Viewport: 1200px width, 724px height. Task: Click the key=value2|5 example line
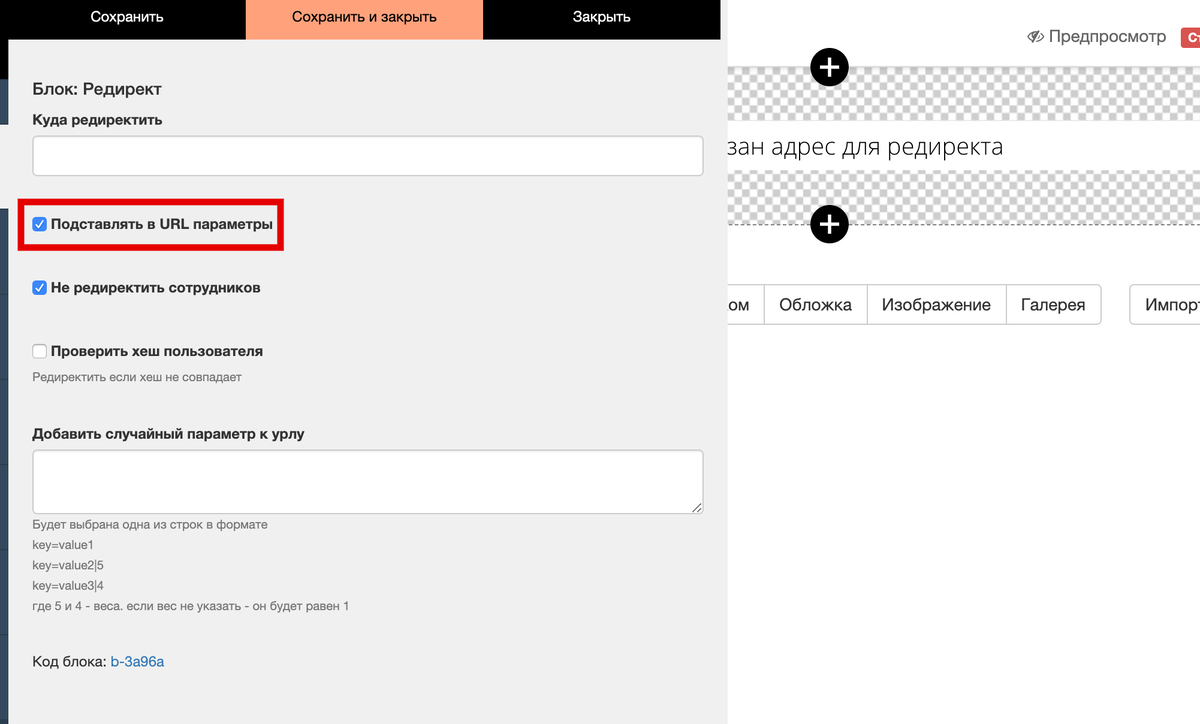pos(68,565)
